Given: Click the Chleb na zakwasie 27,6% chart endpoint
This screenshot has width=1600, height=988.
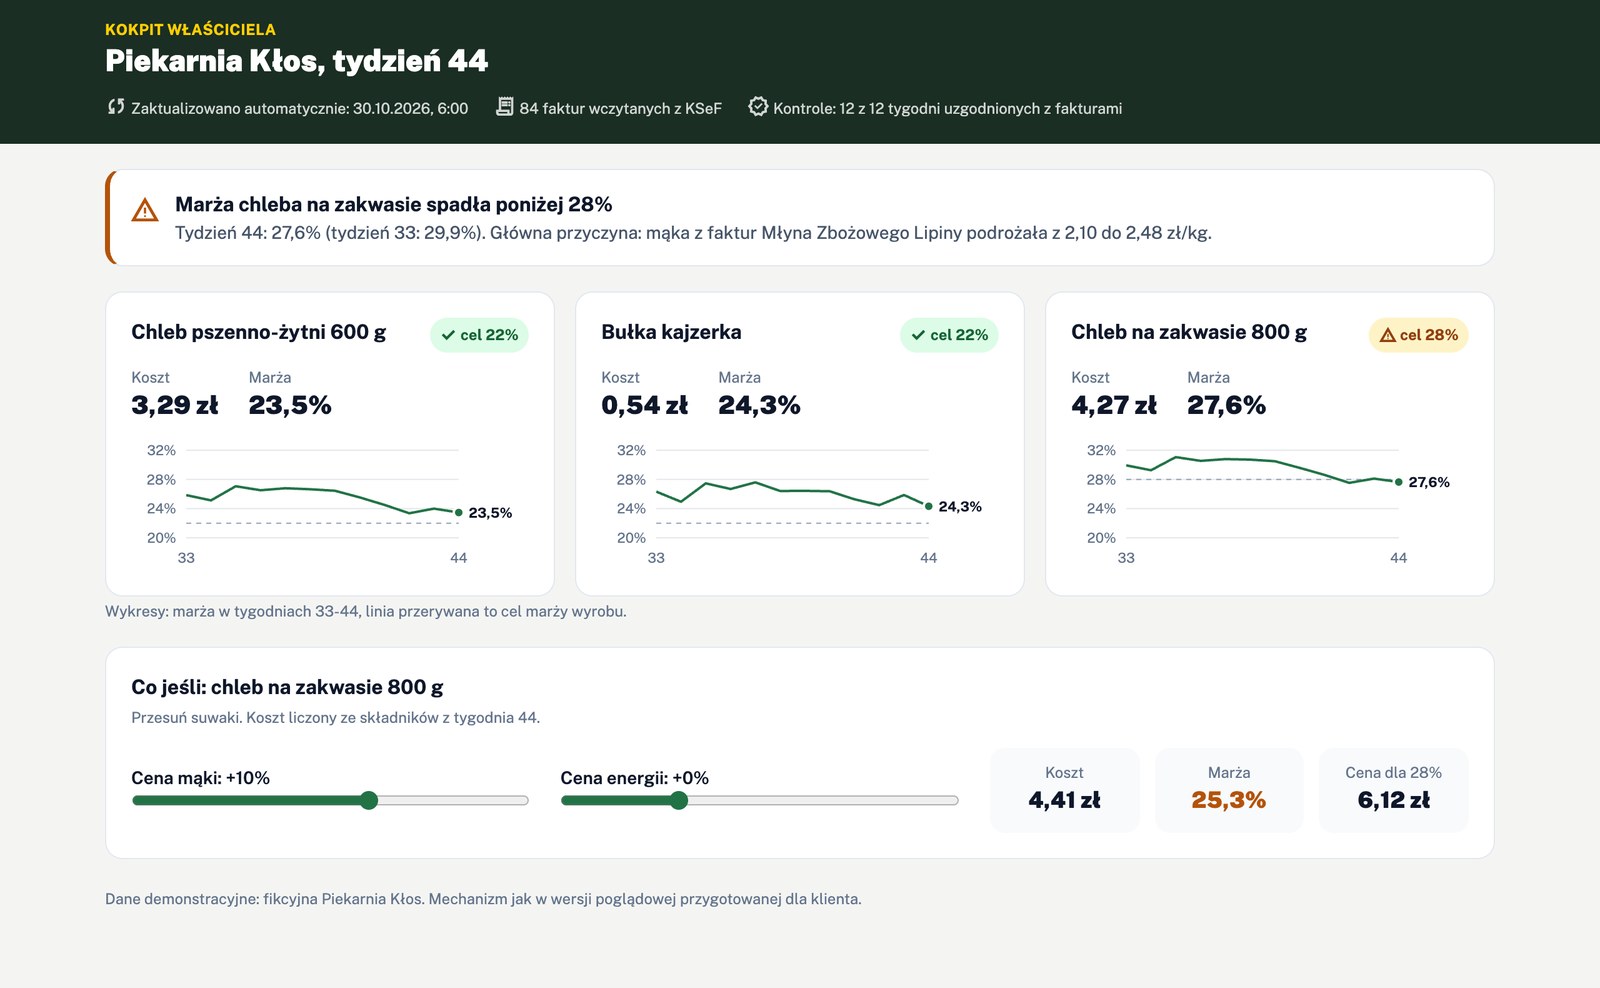Looking at the screenshot, I should (1399, 482).
